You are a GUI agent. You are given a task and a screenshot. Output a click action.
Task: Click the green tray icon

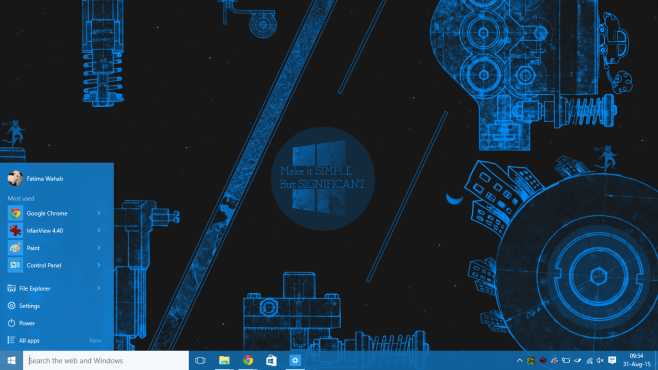coord(531,361)
